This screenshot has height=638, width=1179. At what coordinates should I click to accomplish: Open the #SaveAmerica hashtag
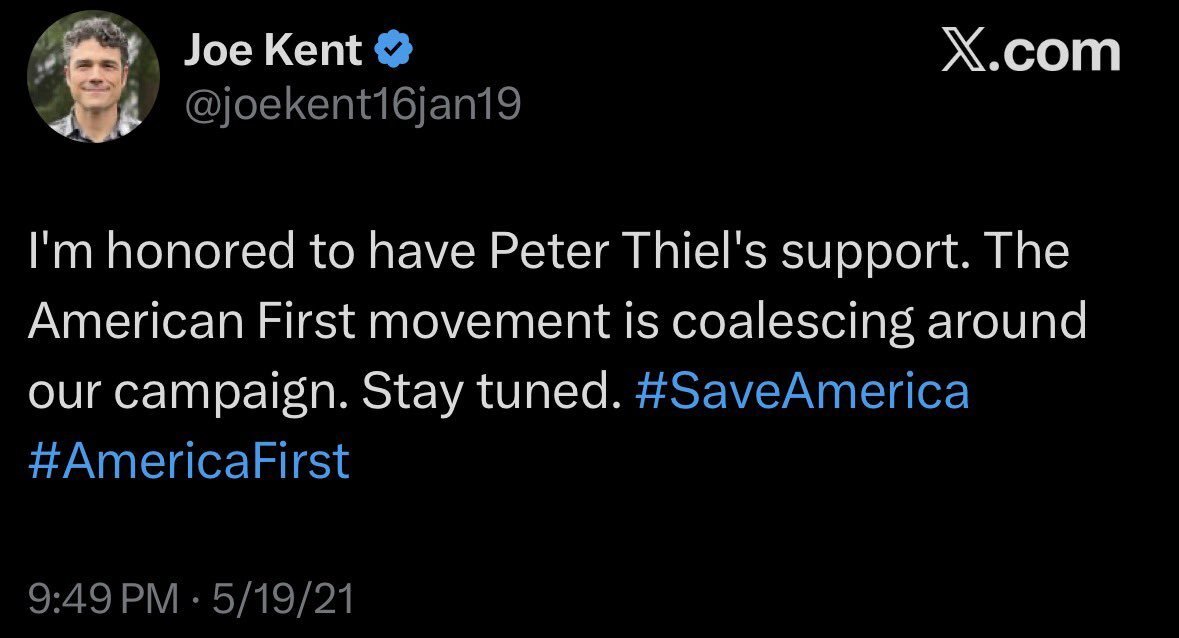click(802, 392)
